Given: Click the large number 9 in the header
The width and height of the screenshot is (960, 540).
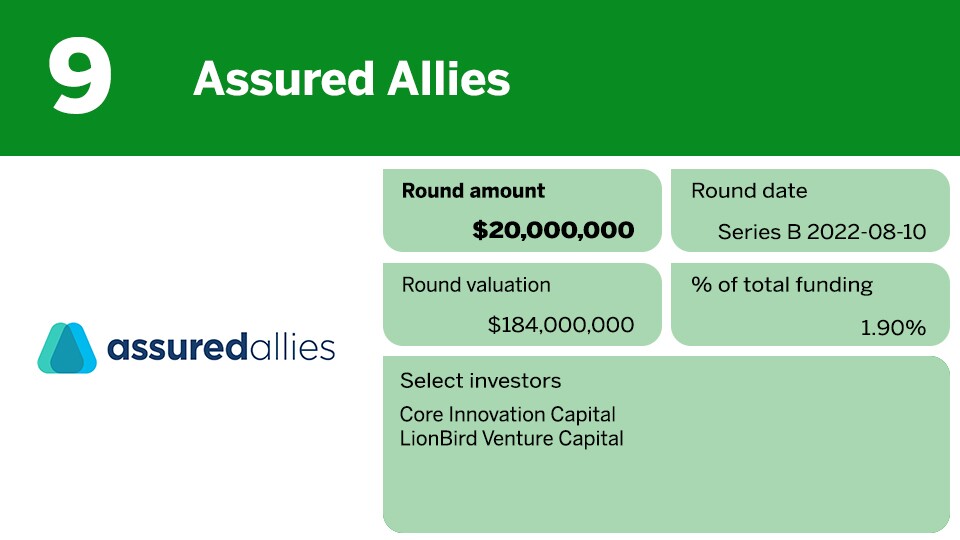Looking at the screenshot, I should click(81, 76).
